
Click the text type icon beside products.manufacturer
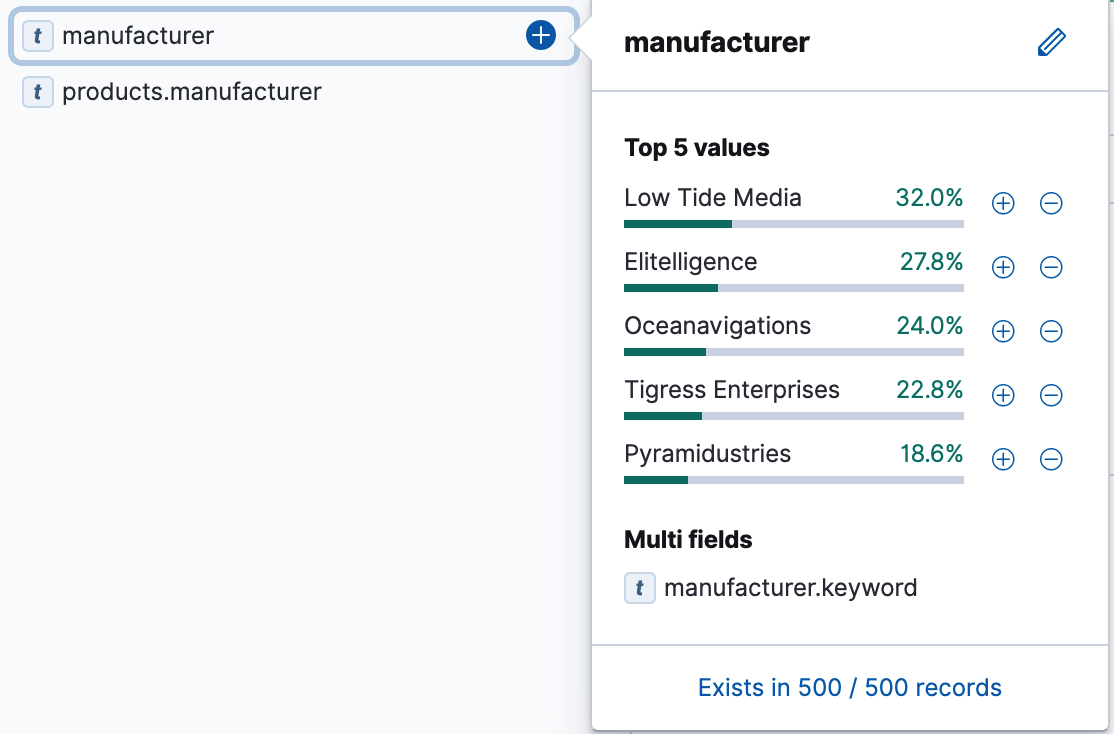tap(37, 92)
